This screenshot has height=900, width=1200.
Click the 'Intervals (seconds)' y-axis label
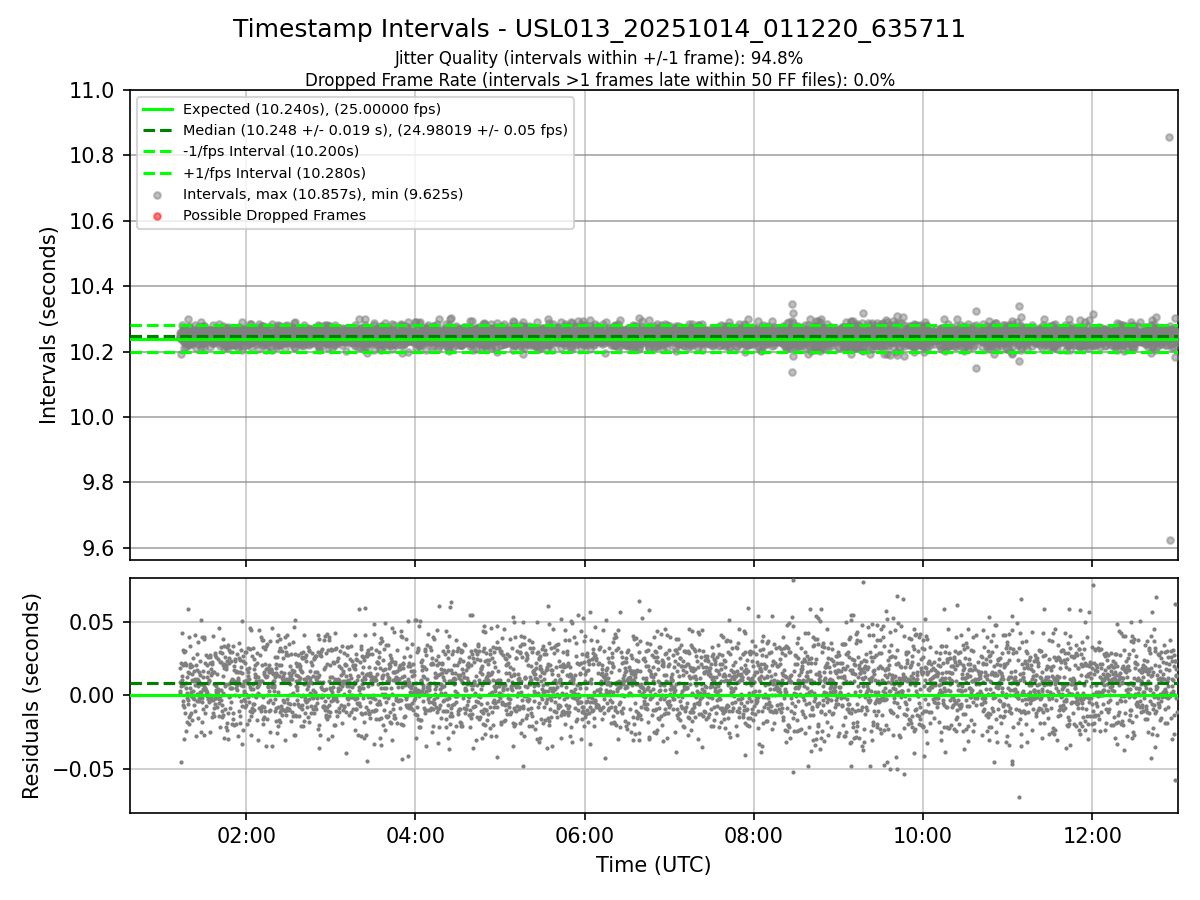tap(49, 325)
